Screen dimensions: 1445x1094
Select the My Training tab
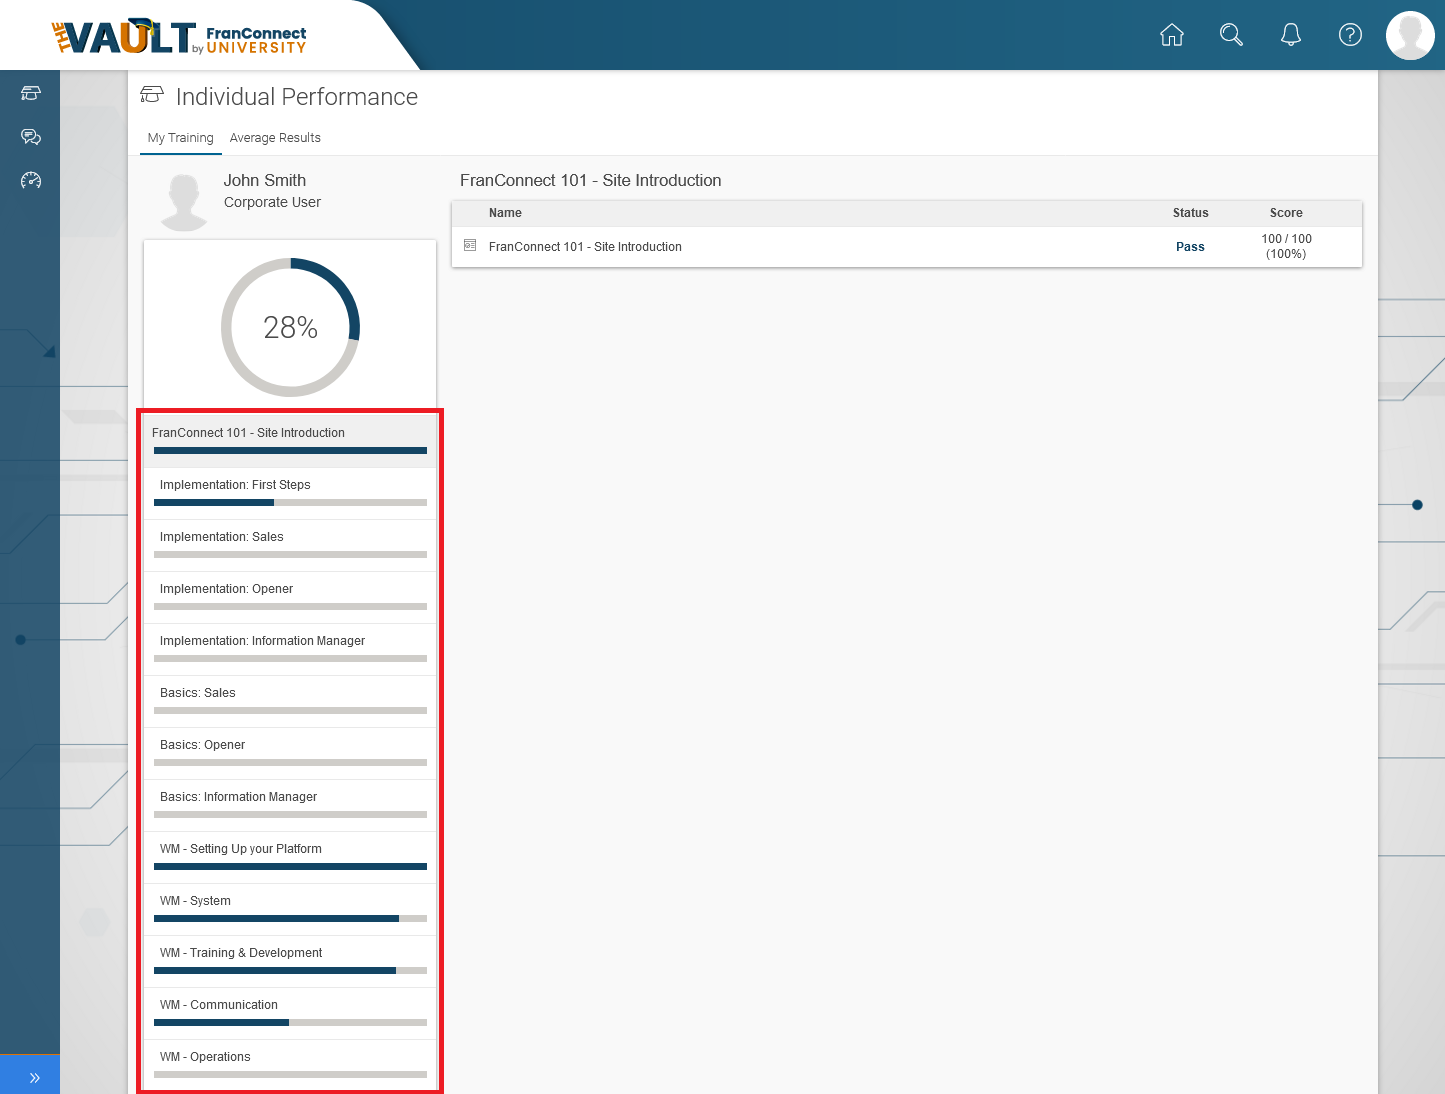pyautogui.click(x=180, y=138)
